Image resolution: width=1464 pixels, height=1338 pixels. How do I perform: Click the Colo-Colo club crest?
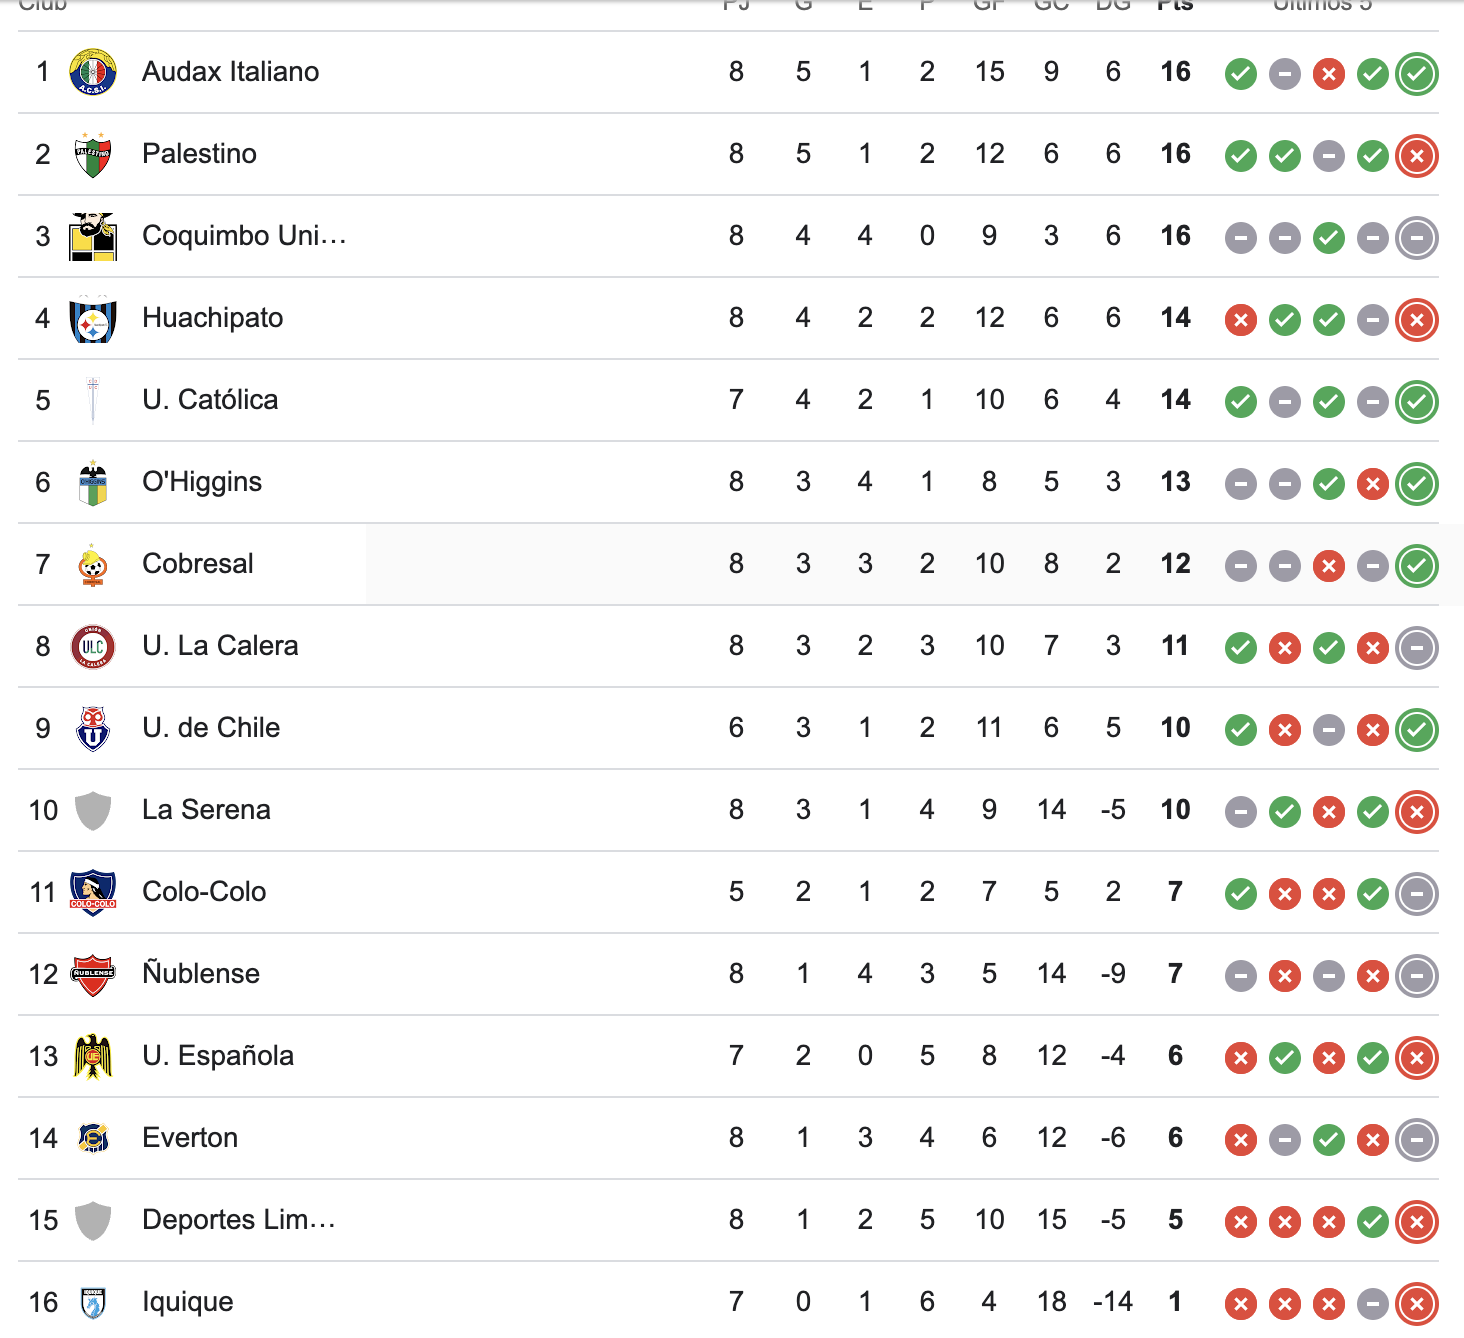pos(94,893)
